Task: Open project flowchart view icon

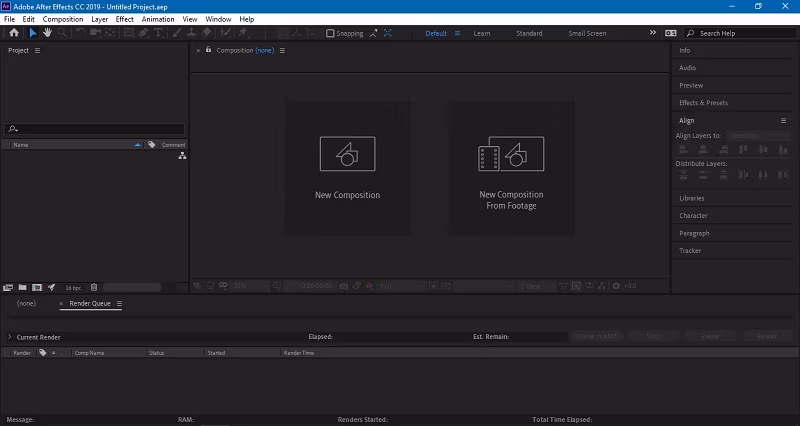Action: (182, 156)
